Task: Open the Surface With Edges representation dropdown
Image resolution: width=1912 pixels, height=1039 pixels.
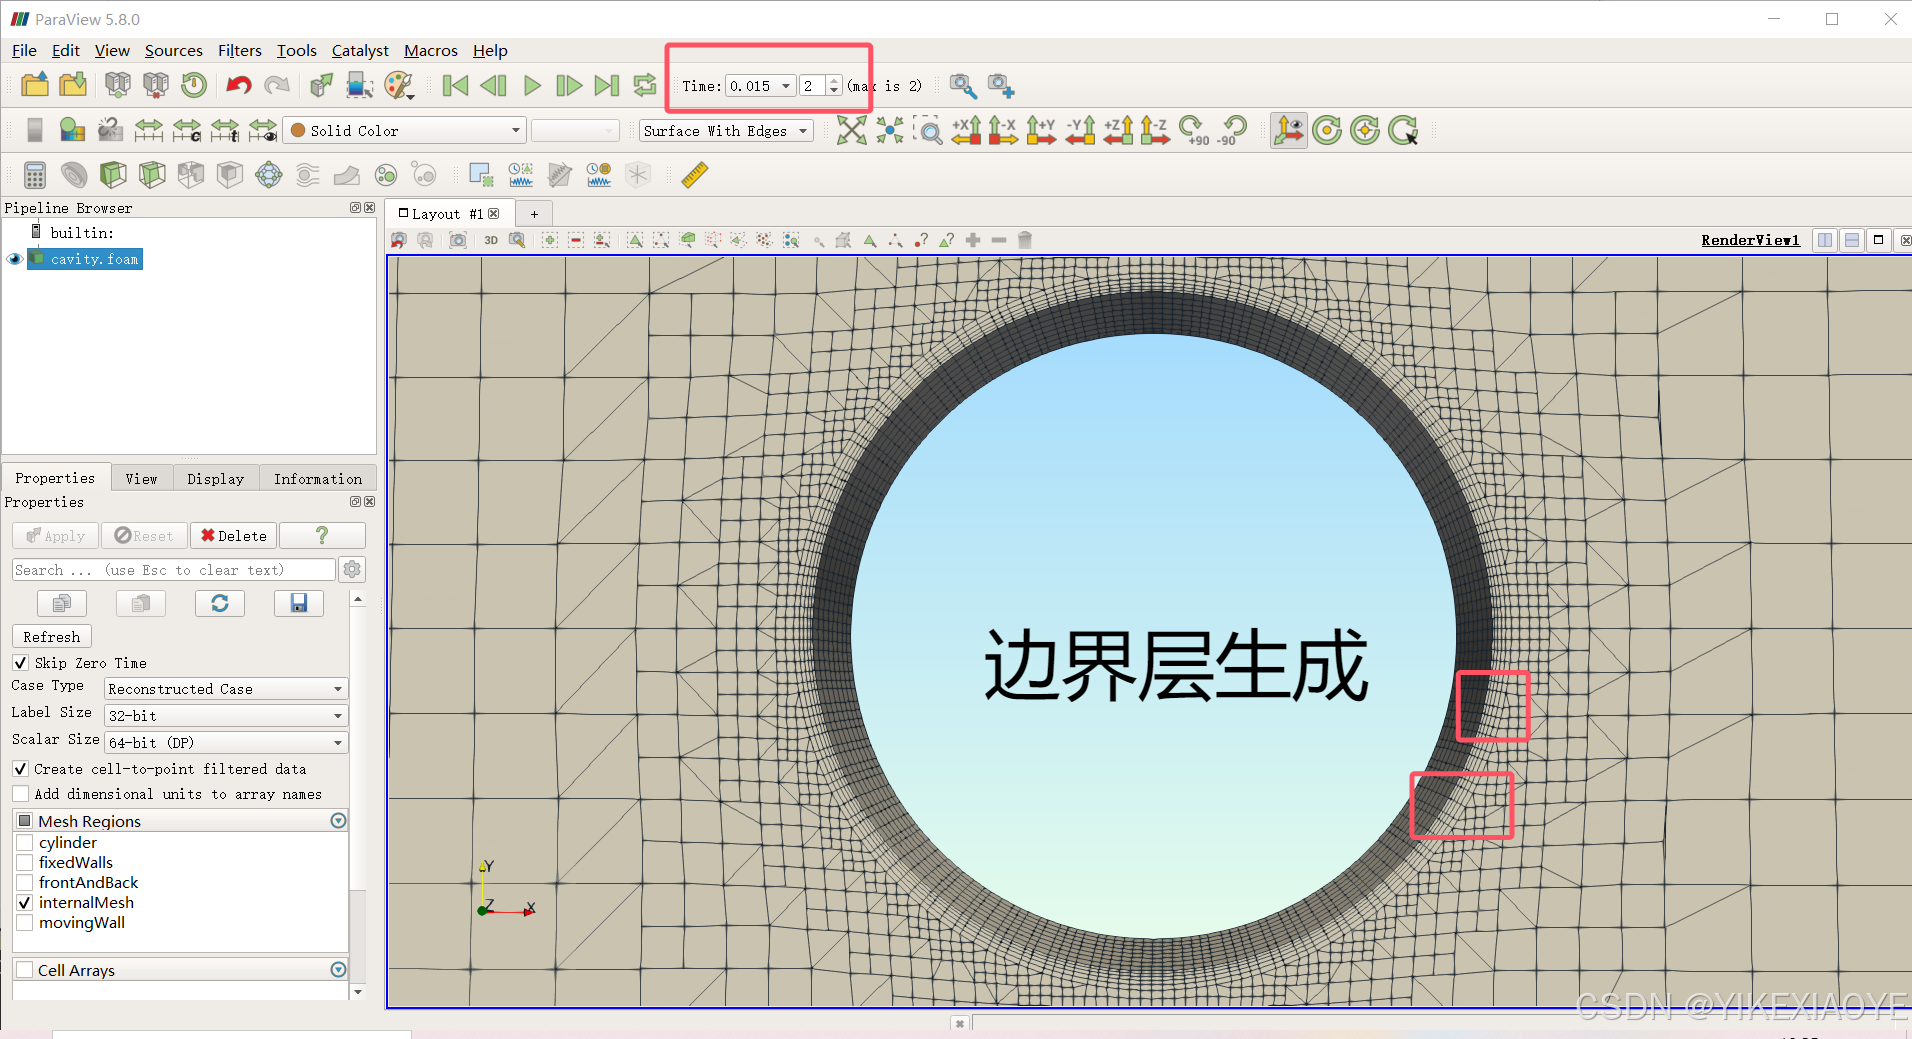Action: 726,130
